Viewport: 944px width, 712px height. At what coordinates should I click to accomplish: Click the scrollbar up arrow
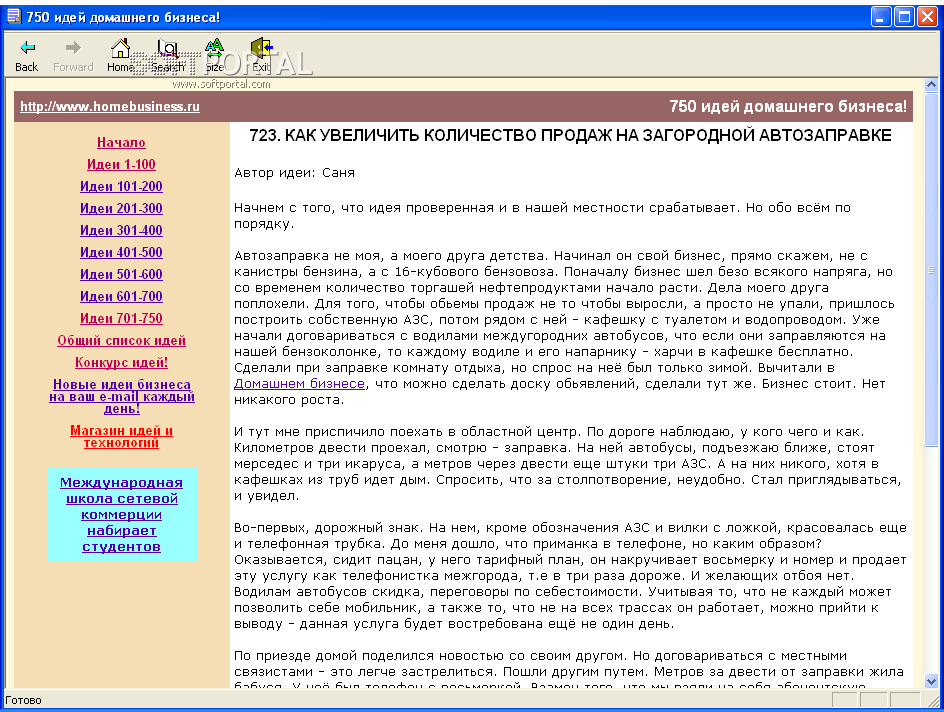[931, 85]
